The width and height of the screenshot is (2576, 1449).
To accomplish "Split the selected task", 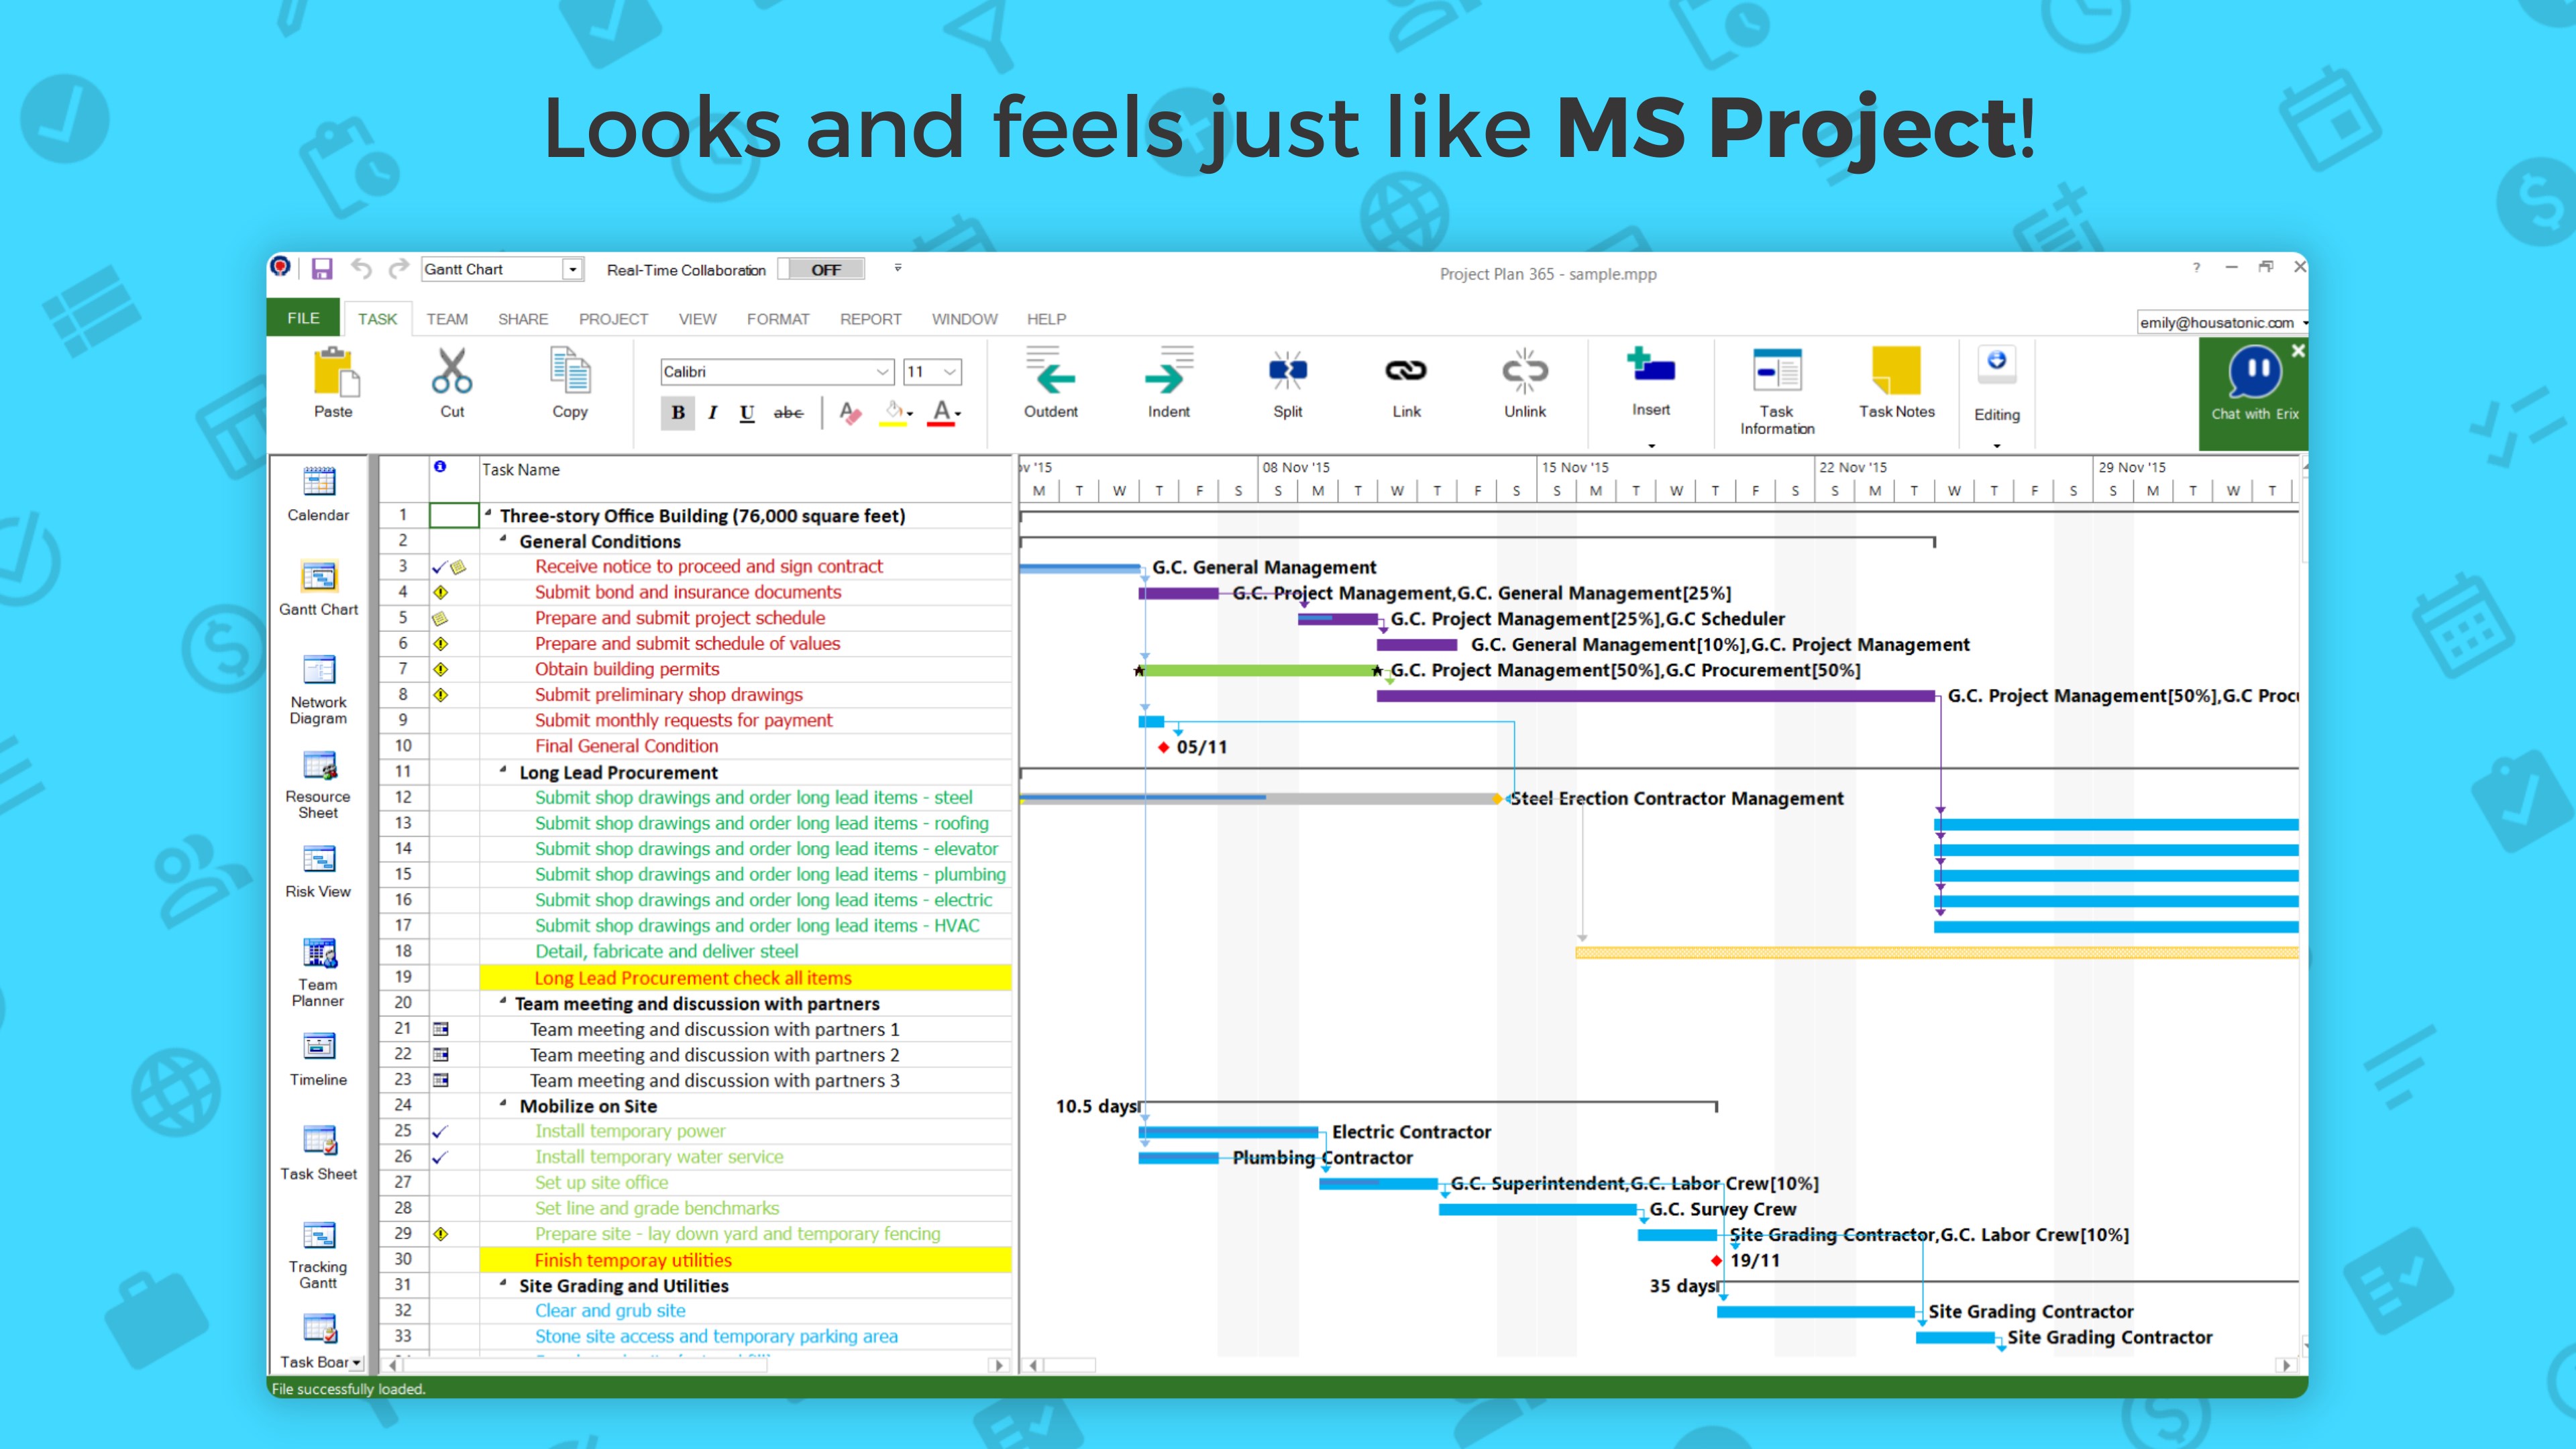I will coord(1287,385).
